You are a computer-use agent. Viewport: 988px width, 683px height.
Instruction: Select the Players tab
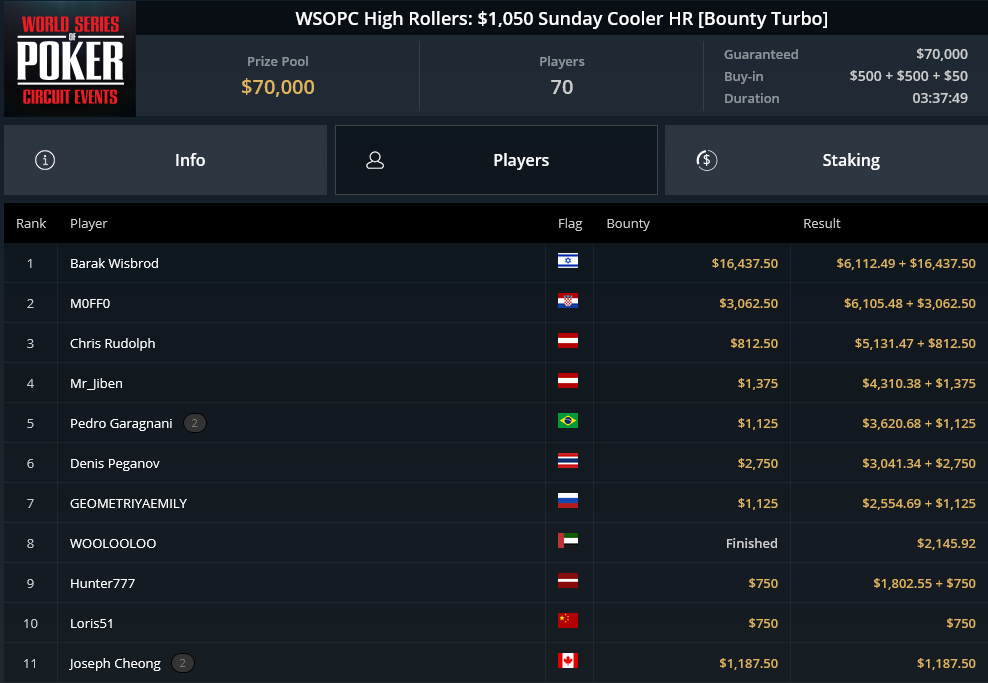[x=497, y=160]
